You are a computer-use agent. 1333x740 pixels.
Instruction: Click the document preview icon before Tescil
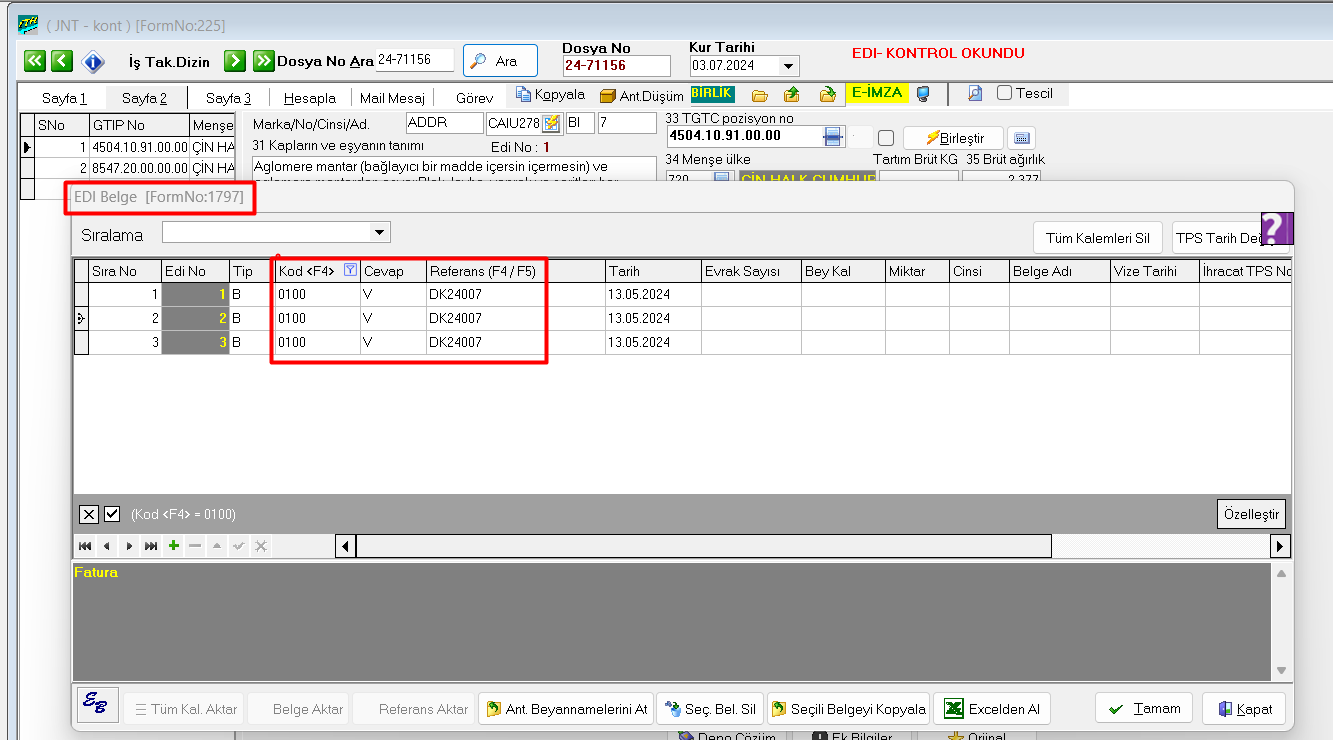(x=975, y=94)
